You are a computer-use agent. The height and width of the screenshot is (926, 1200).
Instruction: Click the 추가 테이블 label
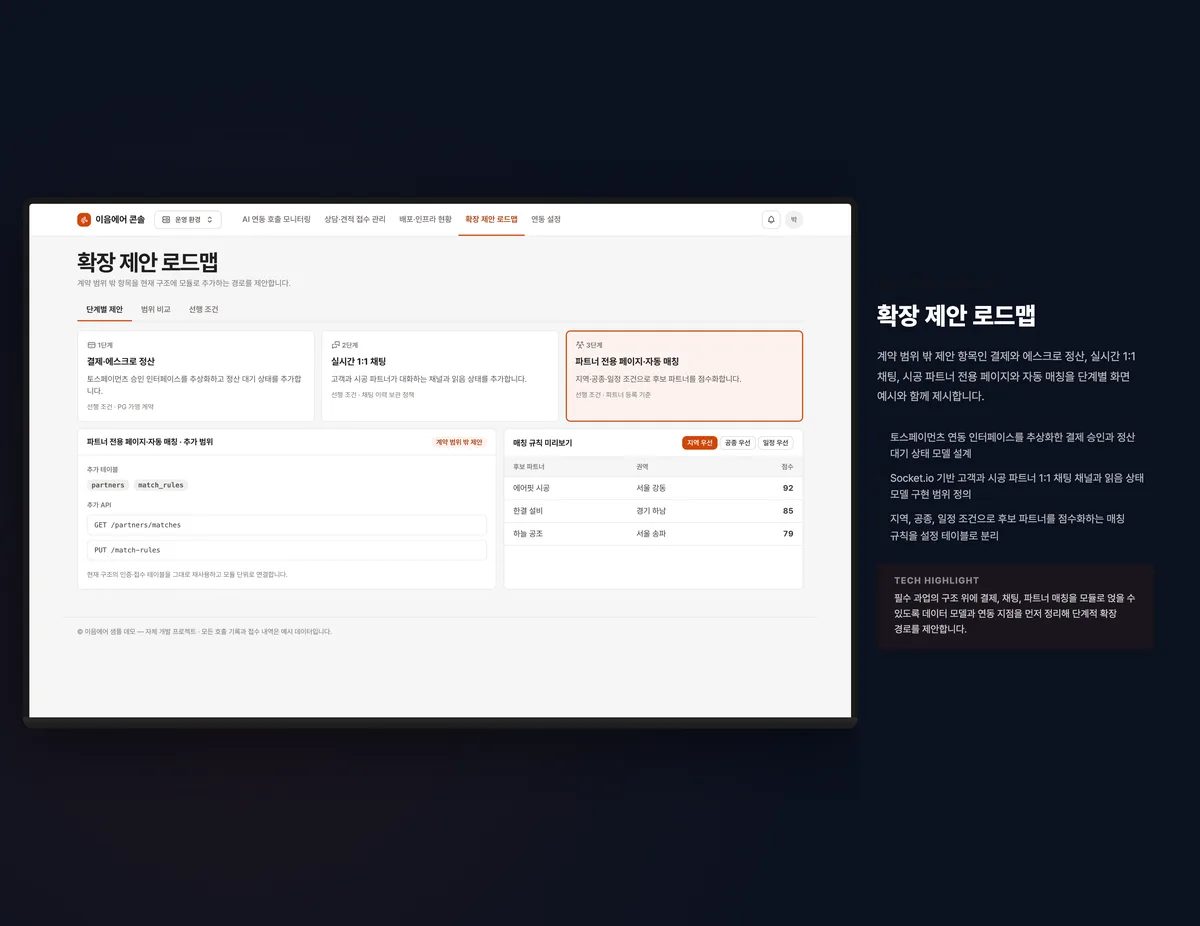pos(102,469)
